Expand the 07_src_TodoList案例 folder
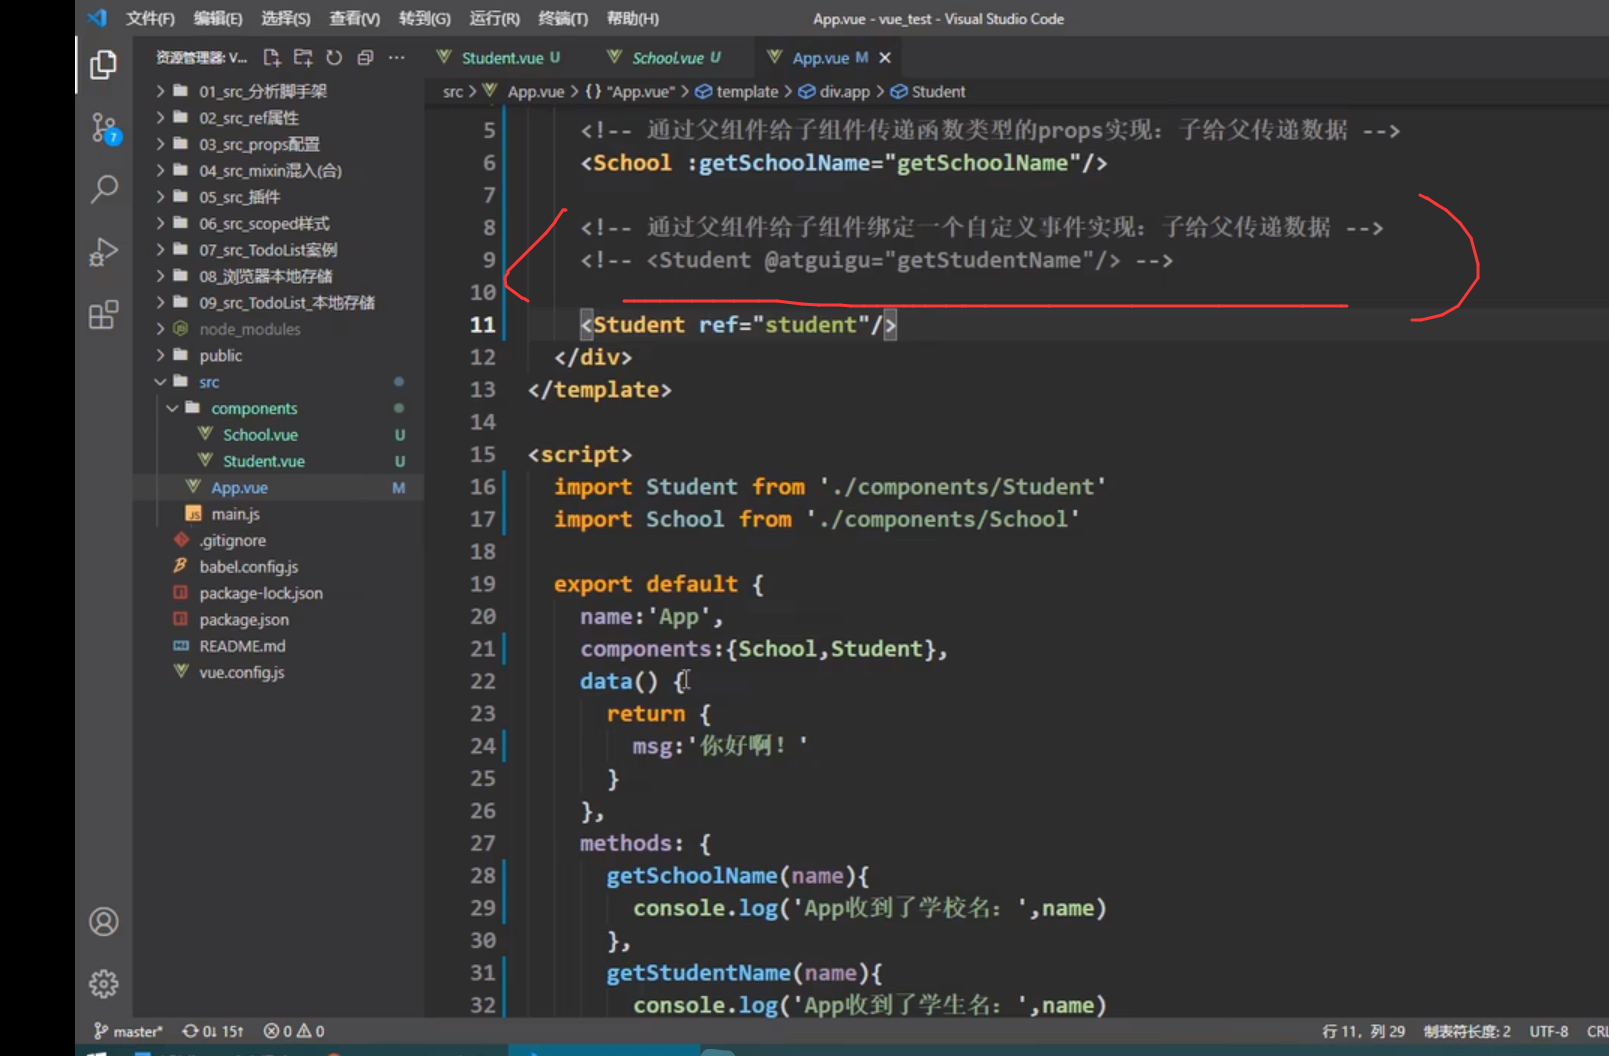 pos(267,250)
